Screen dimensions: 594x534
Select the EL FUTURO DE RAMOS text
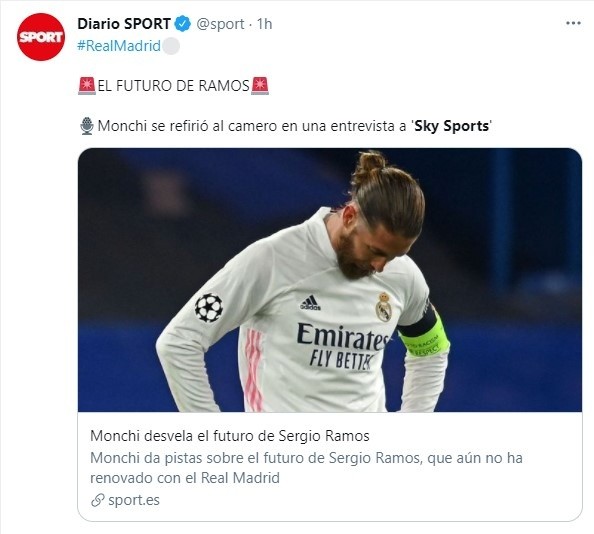coord(174,86)
